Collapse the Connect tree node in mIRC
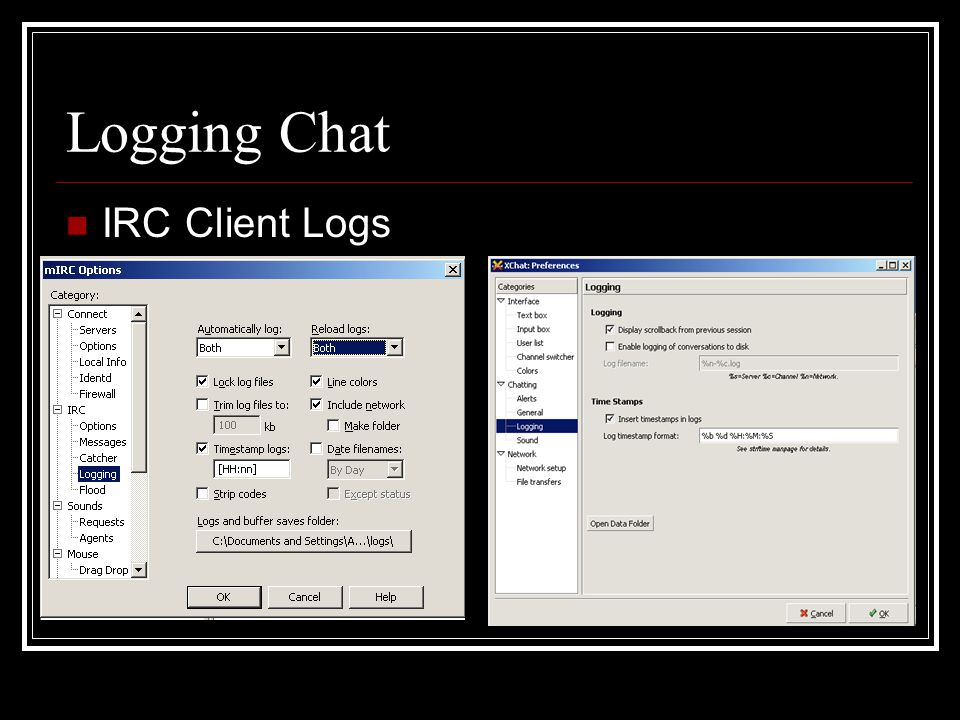Image resolution: width=960 pixels, height=720 pixels. pos(58,313)
